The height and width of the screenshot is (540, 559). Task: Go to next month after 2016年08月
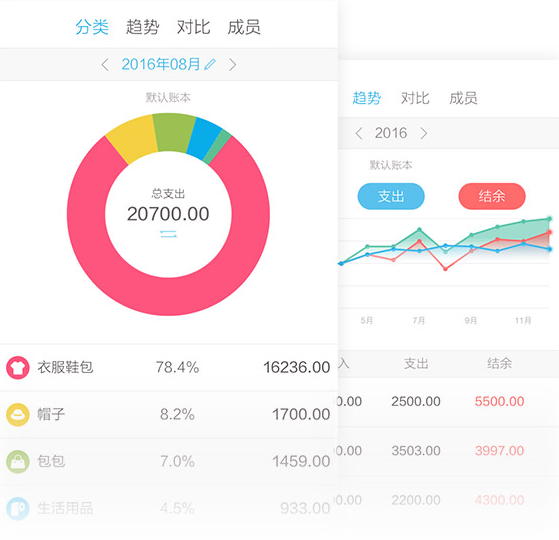[x=232, y=65]
